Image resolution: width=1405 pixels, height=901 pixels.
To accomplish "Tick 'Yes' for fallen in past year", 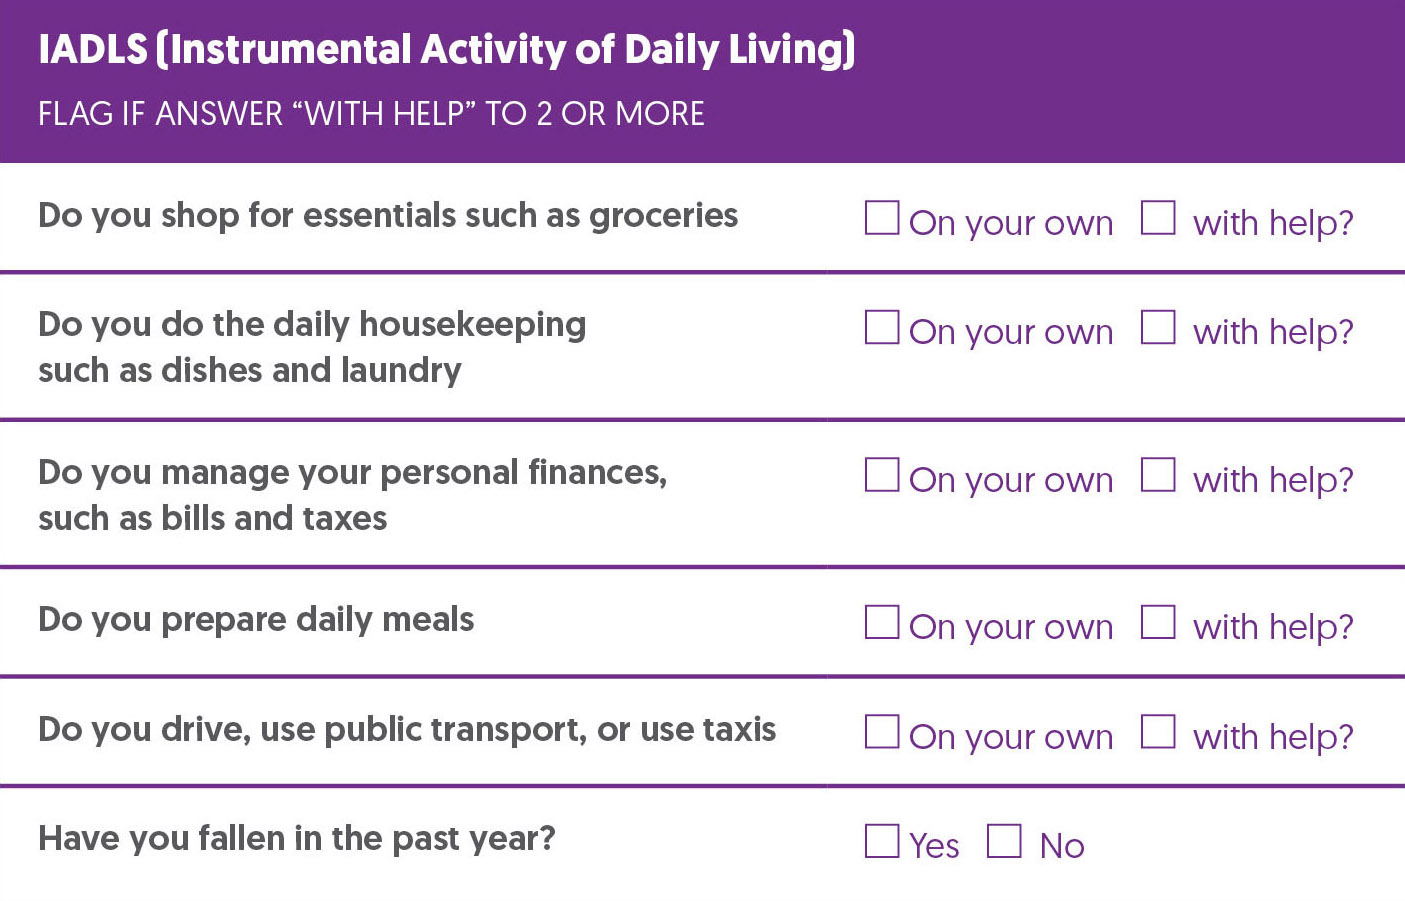I will click(881, 841).
